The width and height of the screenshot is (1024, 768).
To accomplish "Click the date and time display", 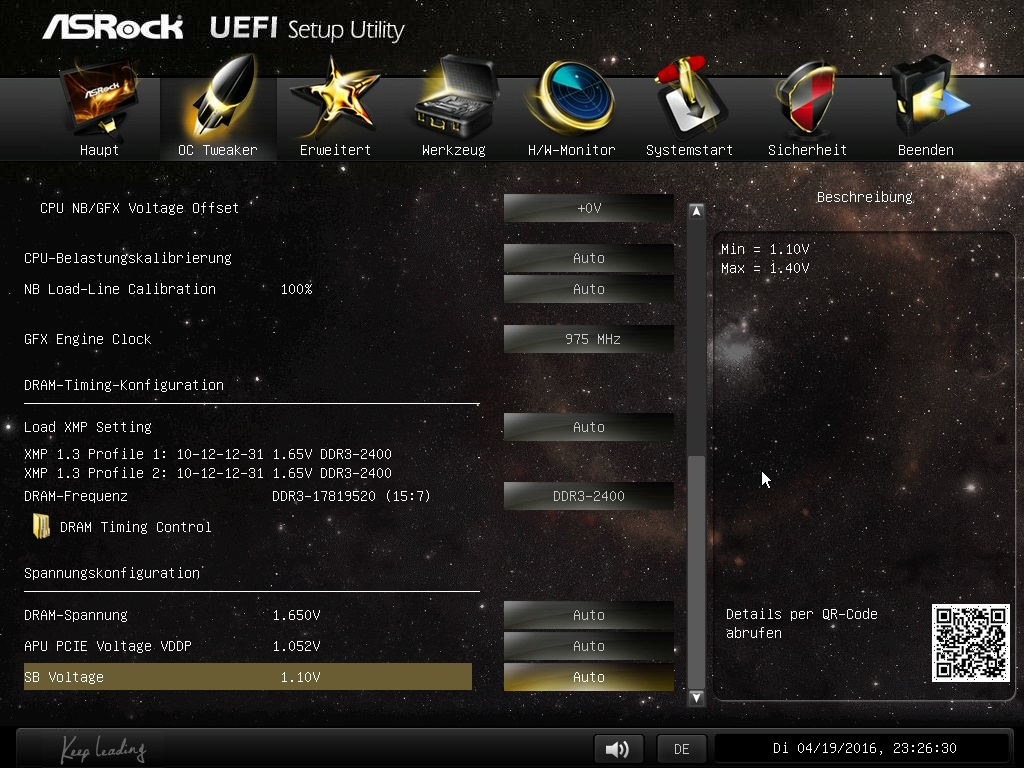I will pyautogui.click(x=864, y=748).
